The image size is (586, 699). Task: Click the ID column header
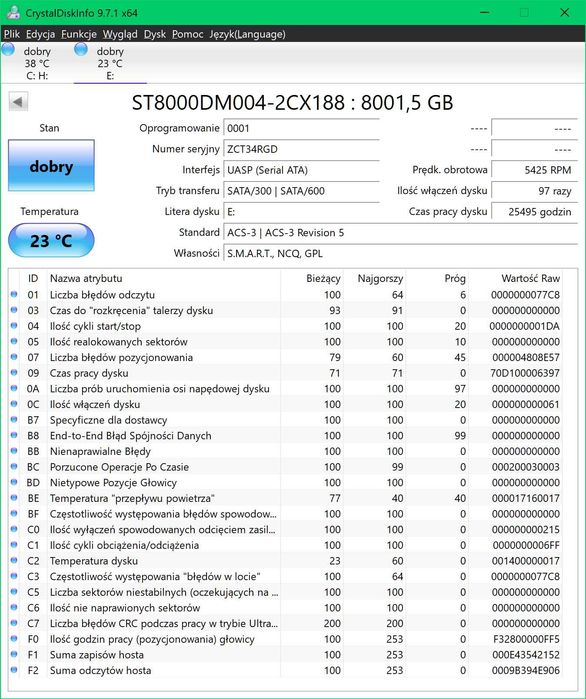point(33,278)
